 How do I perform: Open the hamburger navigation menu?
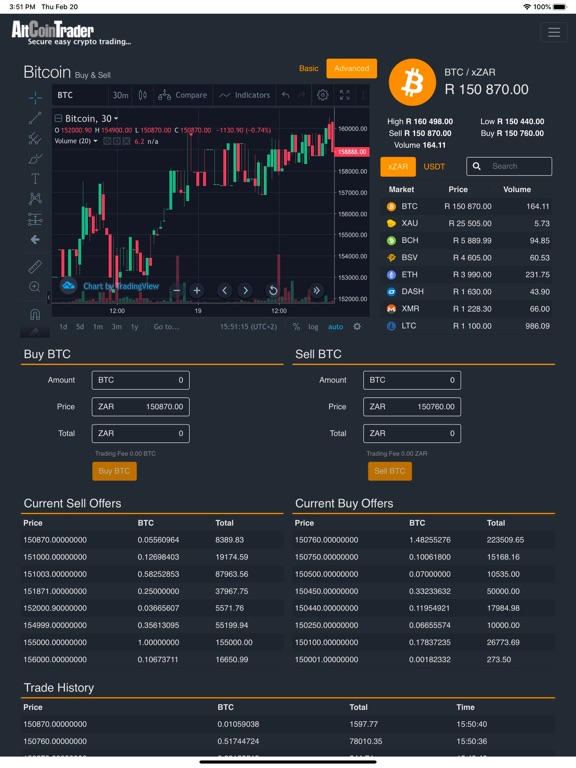[554, 32]
